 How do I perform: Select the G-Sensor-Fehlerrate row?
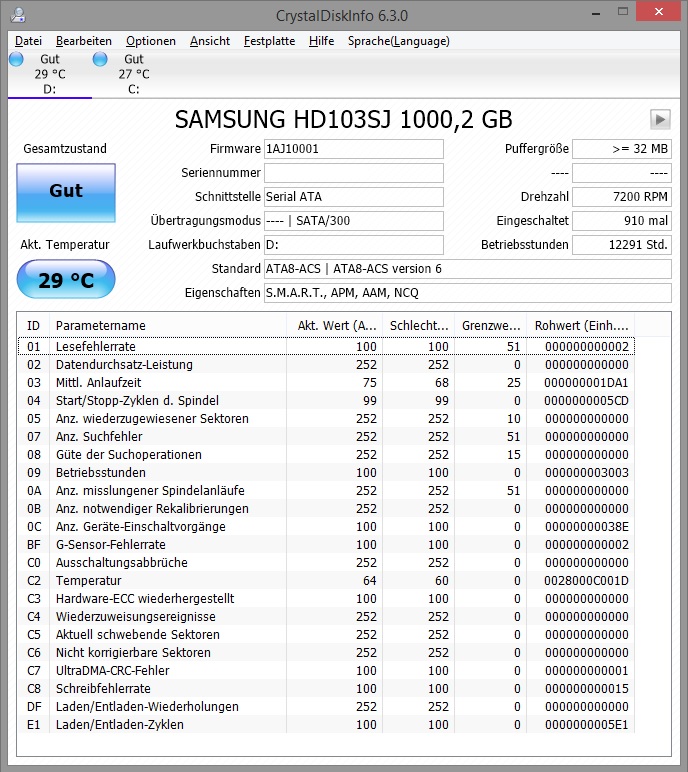pos(327,545)
